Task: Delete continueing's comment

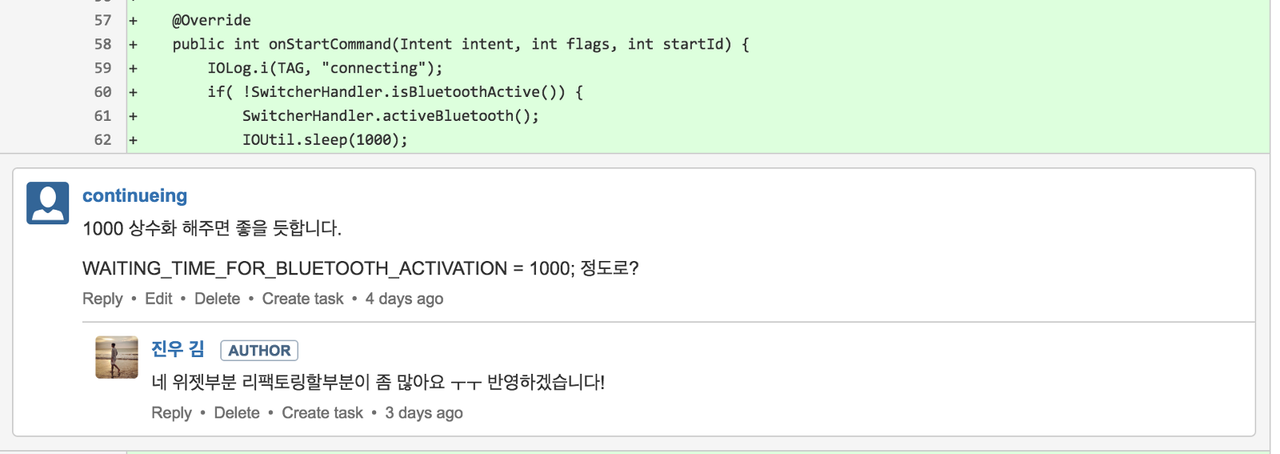Action: pos(217,299)
